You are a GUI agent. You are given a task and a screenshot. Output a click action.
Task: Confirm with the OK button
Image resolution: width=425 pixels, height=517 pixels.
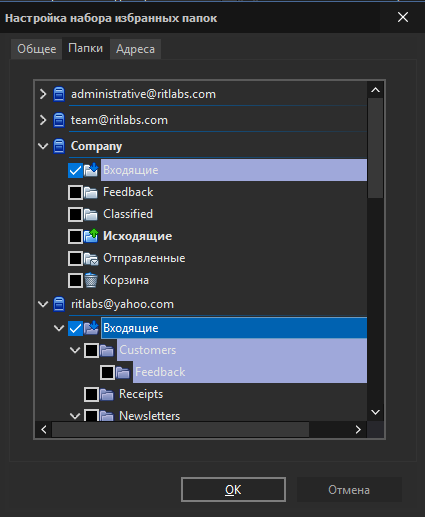[233, 490]
